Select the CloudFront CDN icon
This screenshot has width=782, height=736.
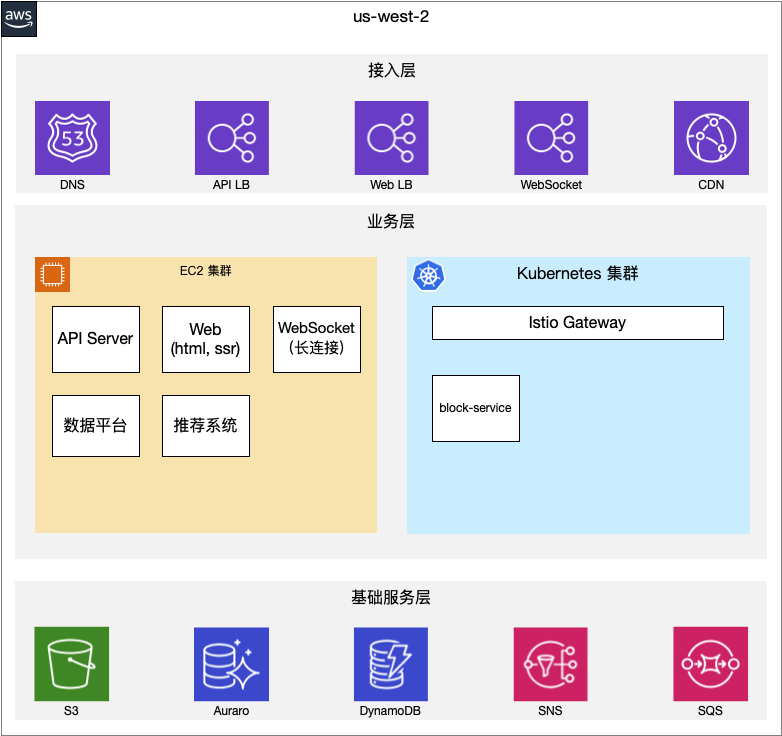click(711, 138)
